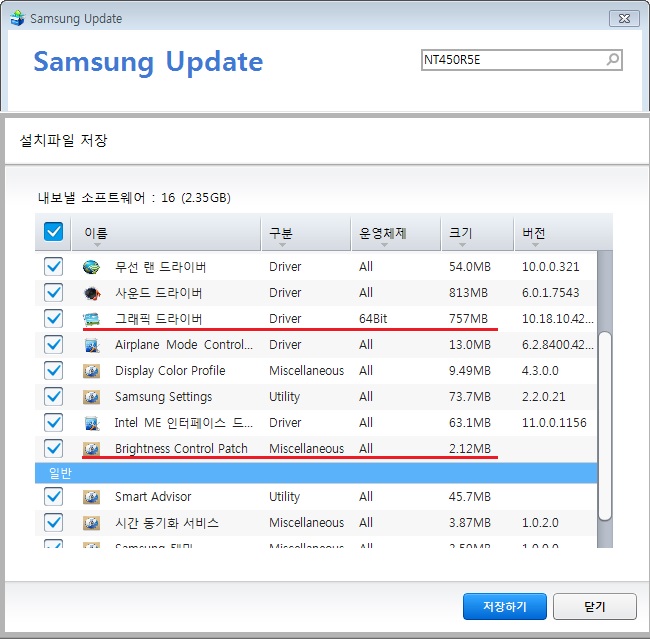Click the Smart Advisor row icon
The image size is (650, 639).
[x=91, y=497]
